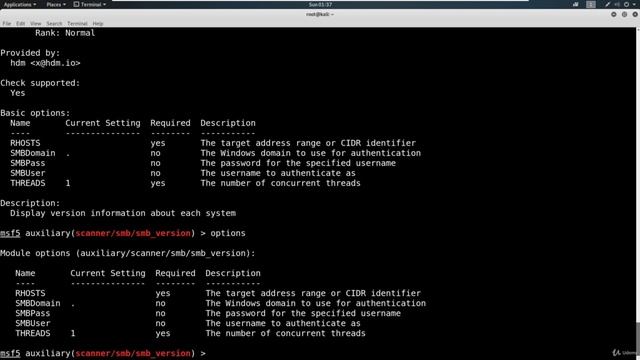Click red scanner/smb/smb_version in options prompt
The image size is (640, 360).
(133, 233)
